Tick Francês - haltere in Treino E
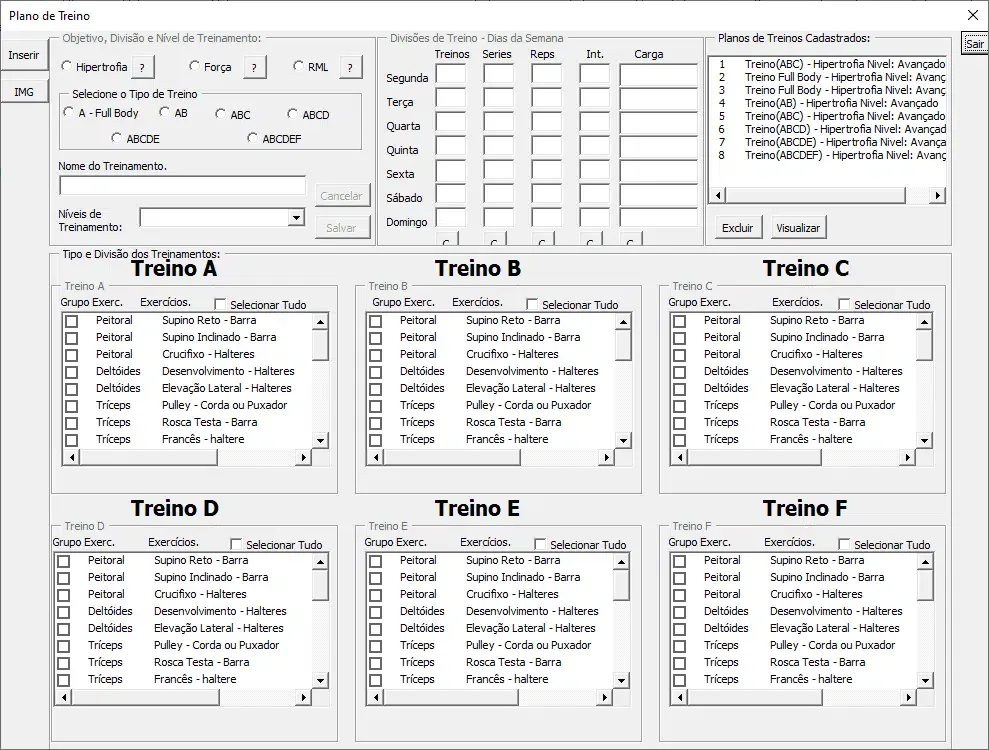Image resolution: width=989 pixels, height=750 pixels. click(376, 680)
